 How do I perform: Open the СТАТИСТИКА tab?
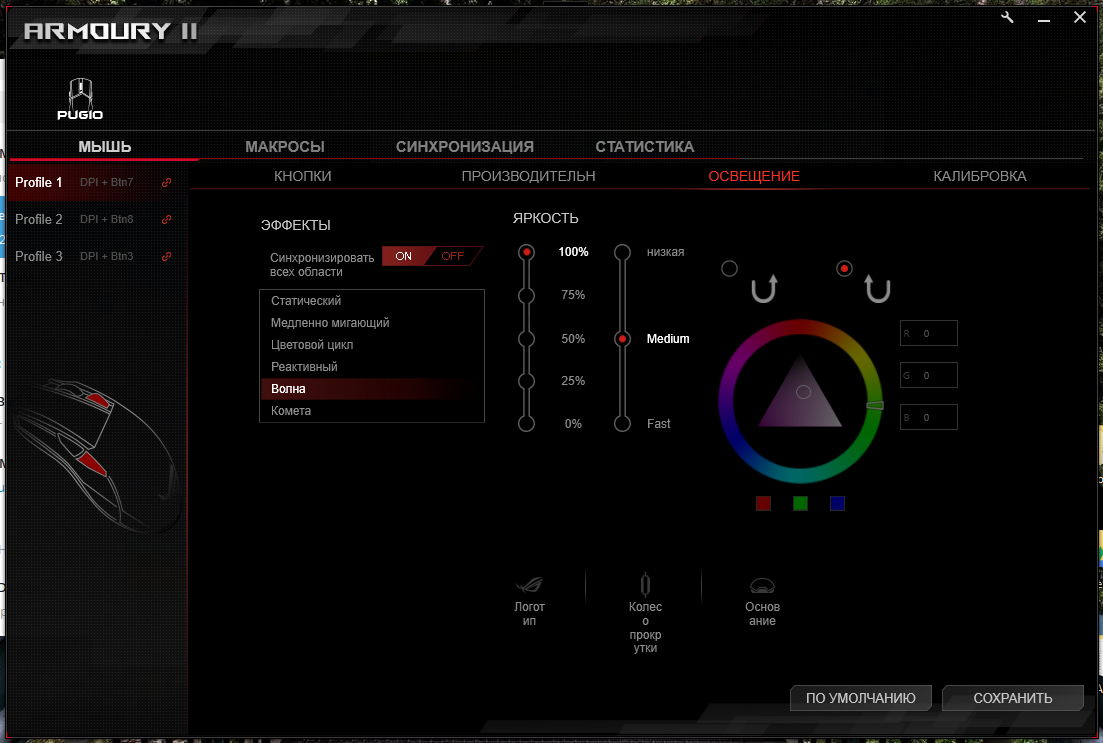point(644,147)
